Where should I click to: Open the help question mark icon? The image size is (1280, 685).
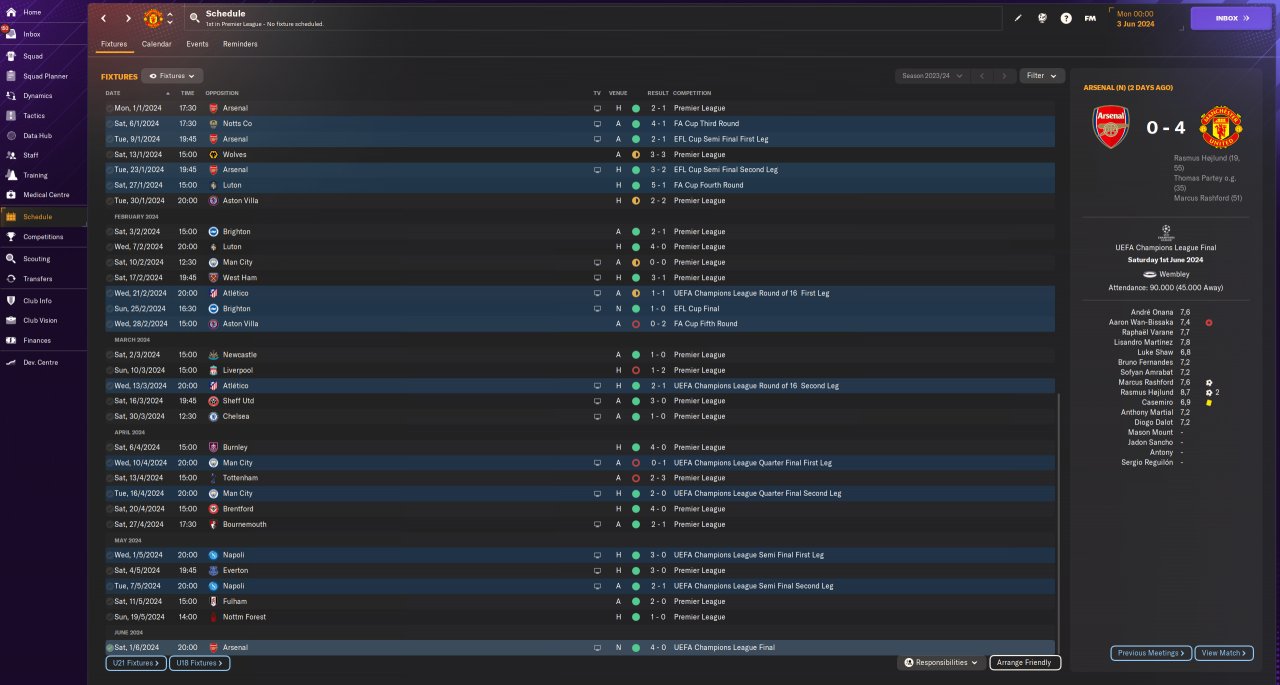point(1066,18)
